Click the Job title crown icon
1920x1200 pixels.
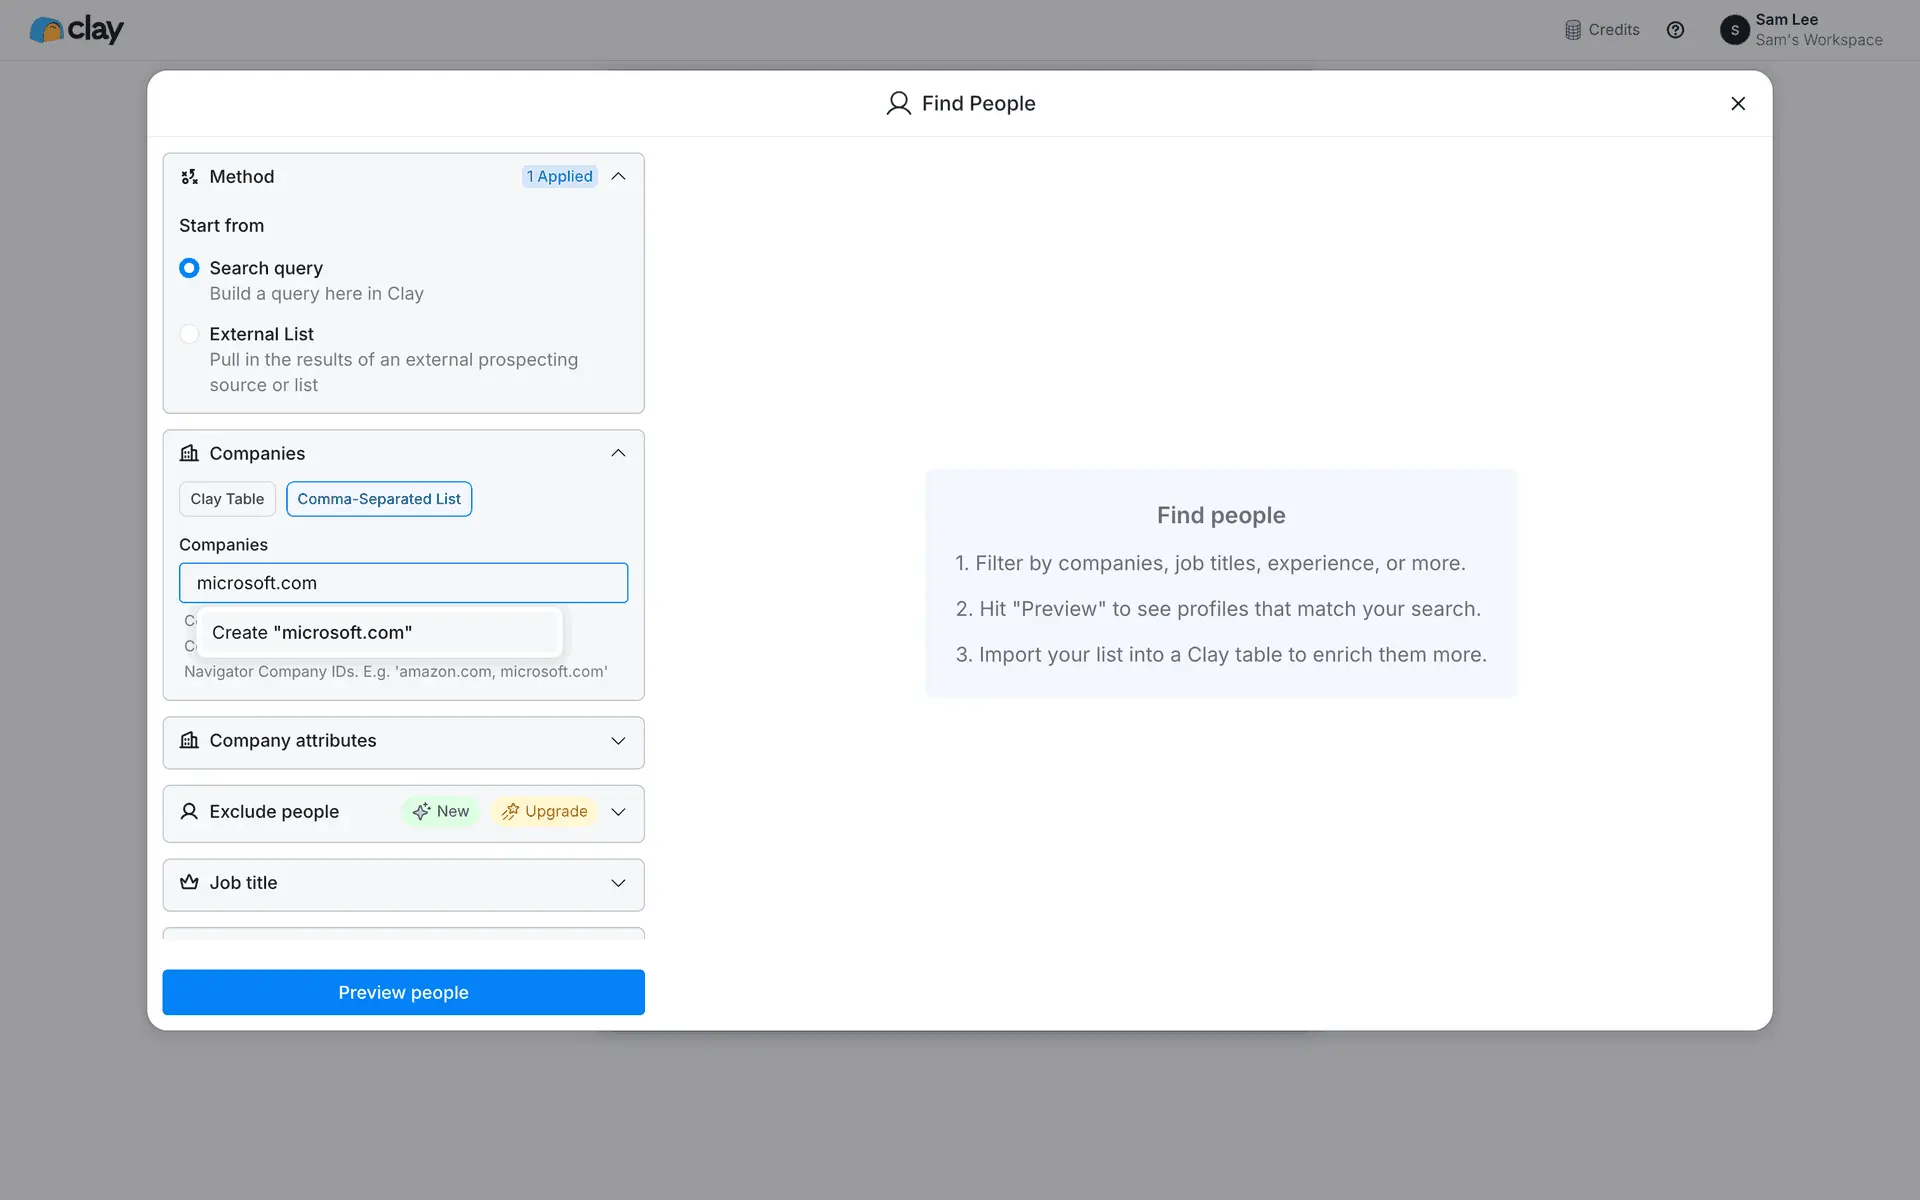189,883
